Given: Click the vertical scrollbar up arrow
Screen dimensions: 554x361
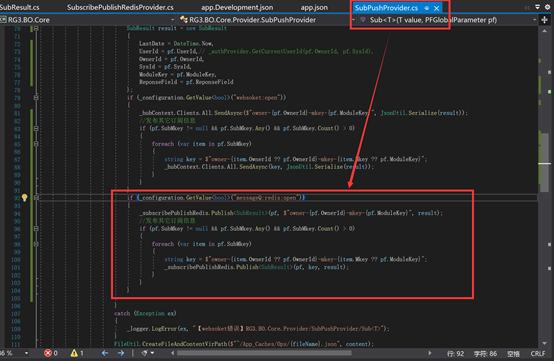Looking at the screenshot, I should (x=544, y=31).
